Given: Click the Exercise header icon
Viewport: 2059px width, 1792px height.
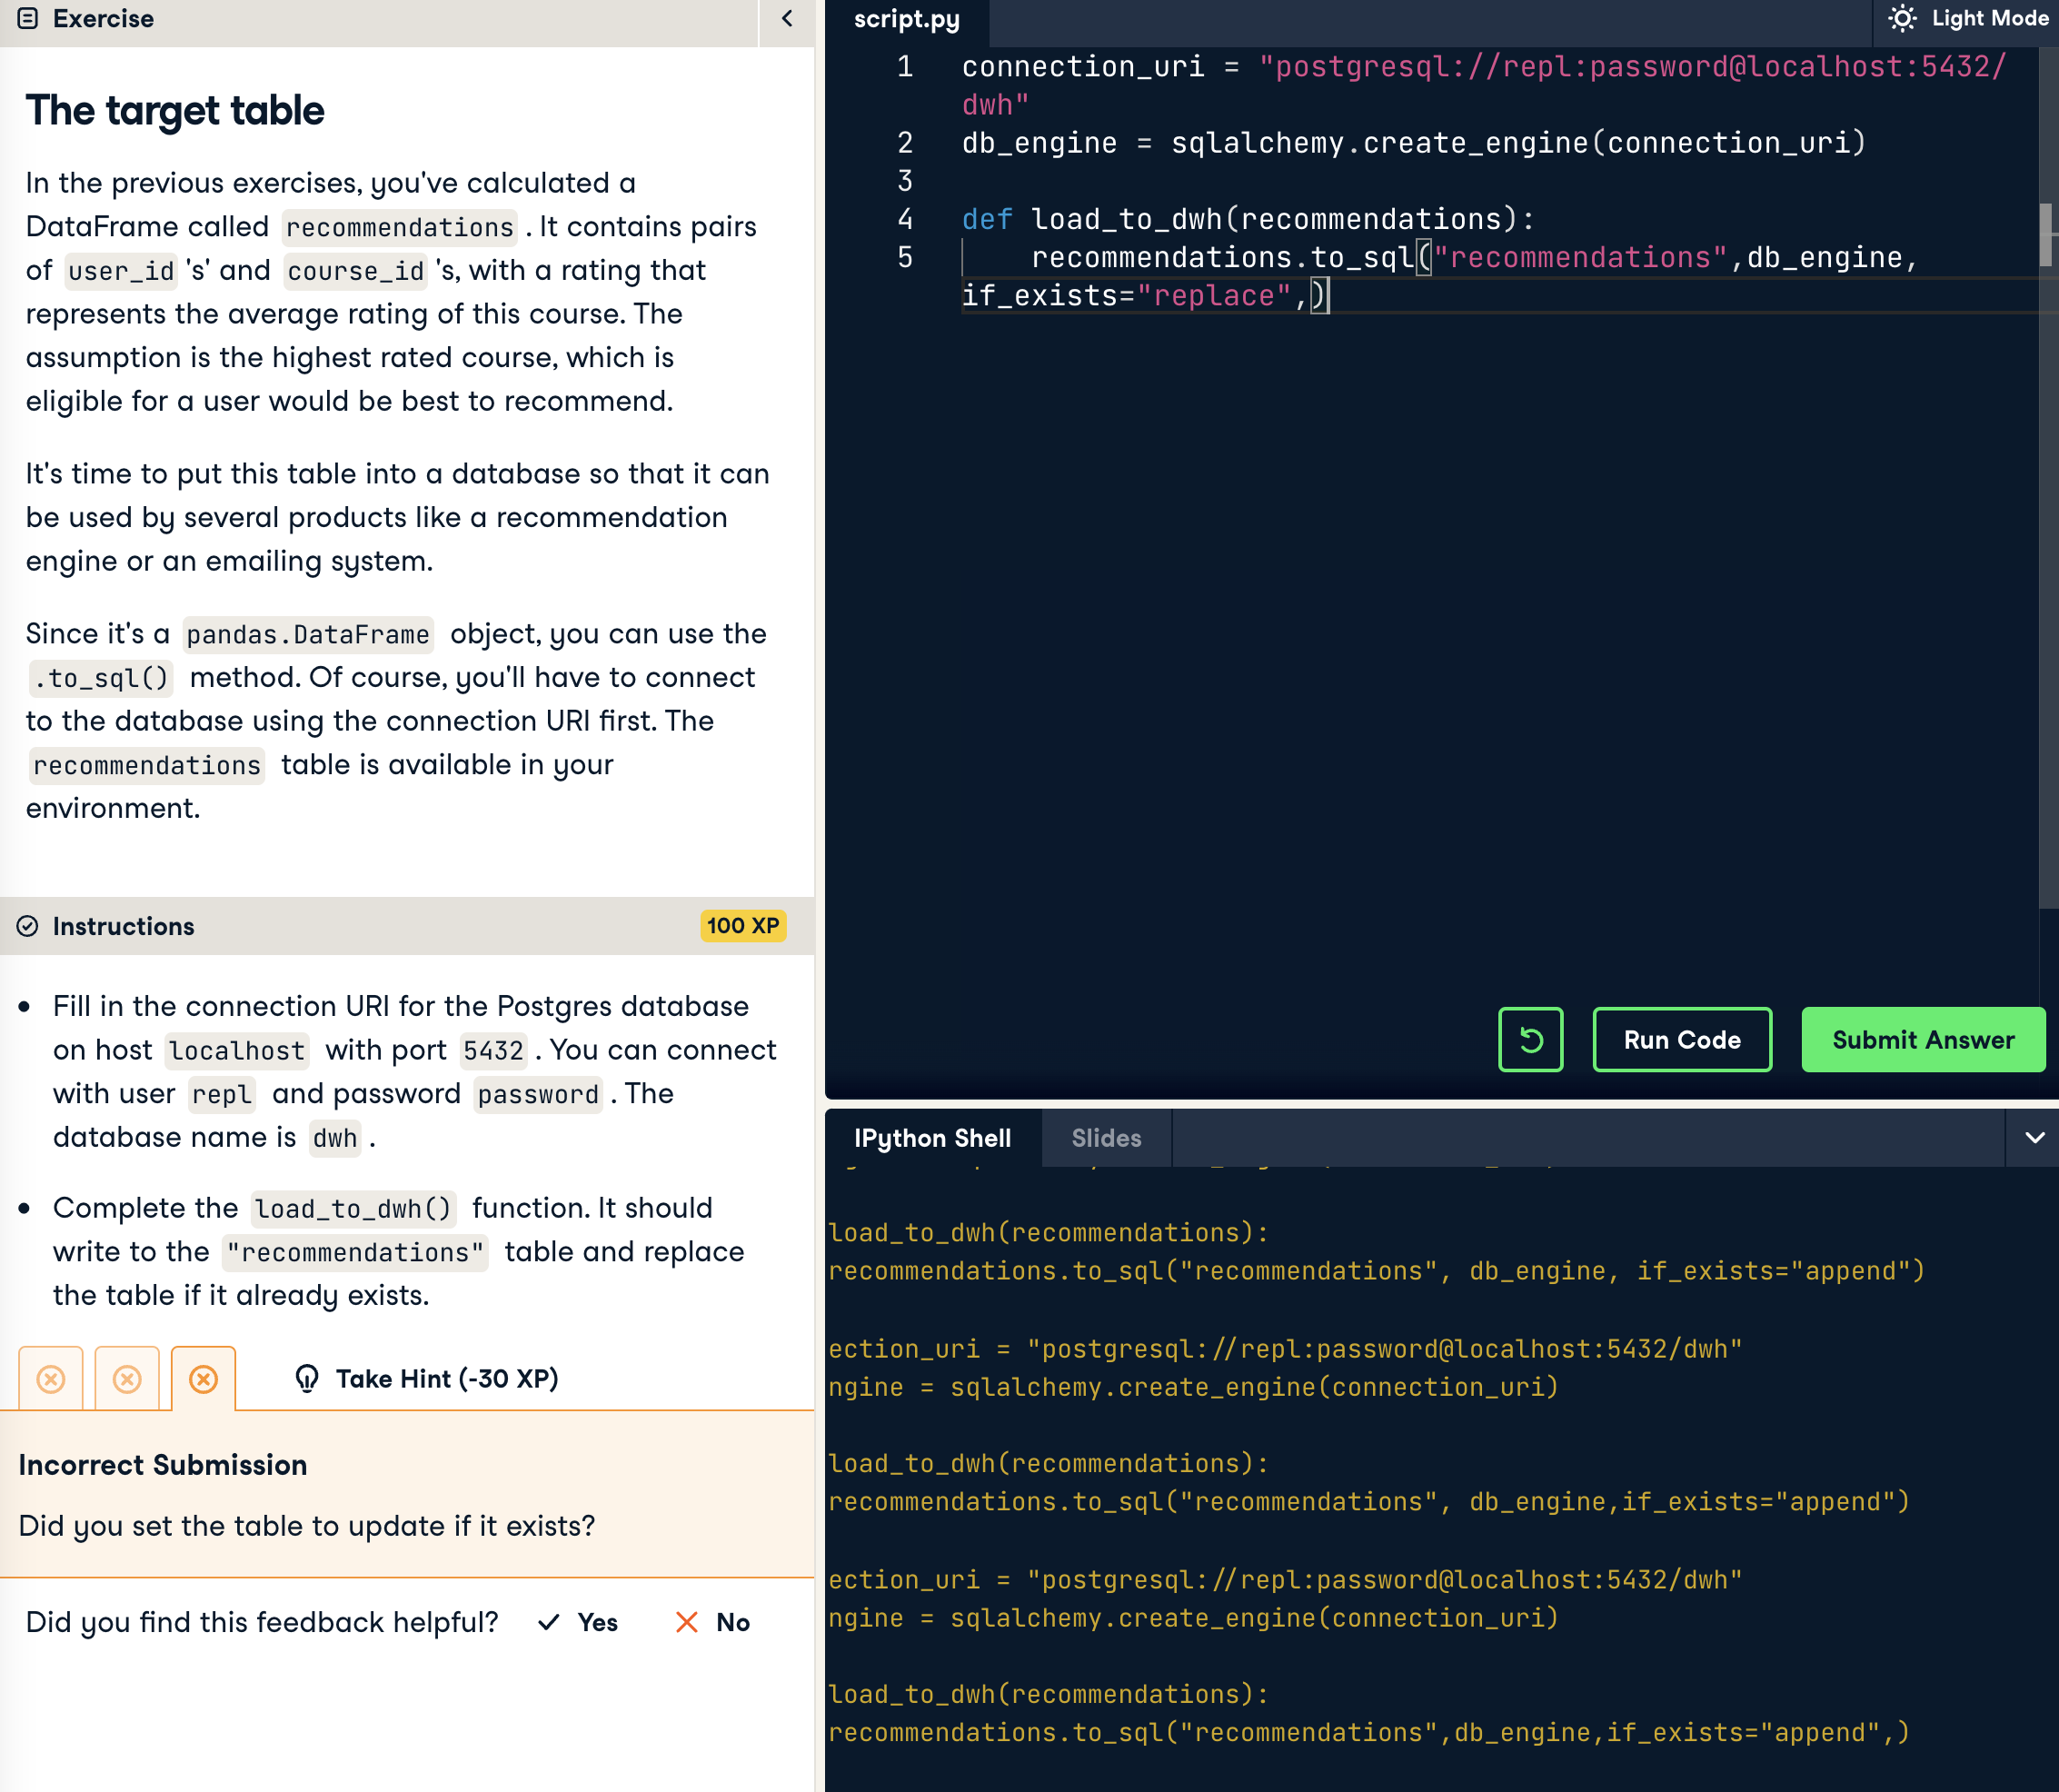Looking at the screenshot, I should click(28, 19).
